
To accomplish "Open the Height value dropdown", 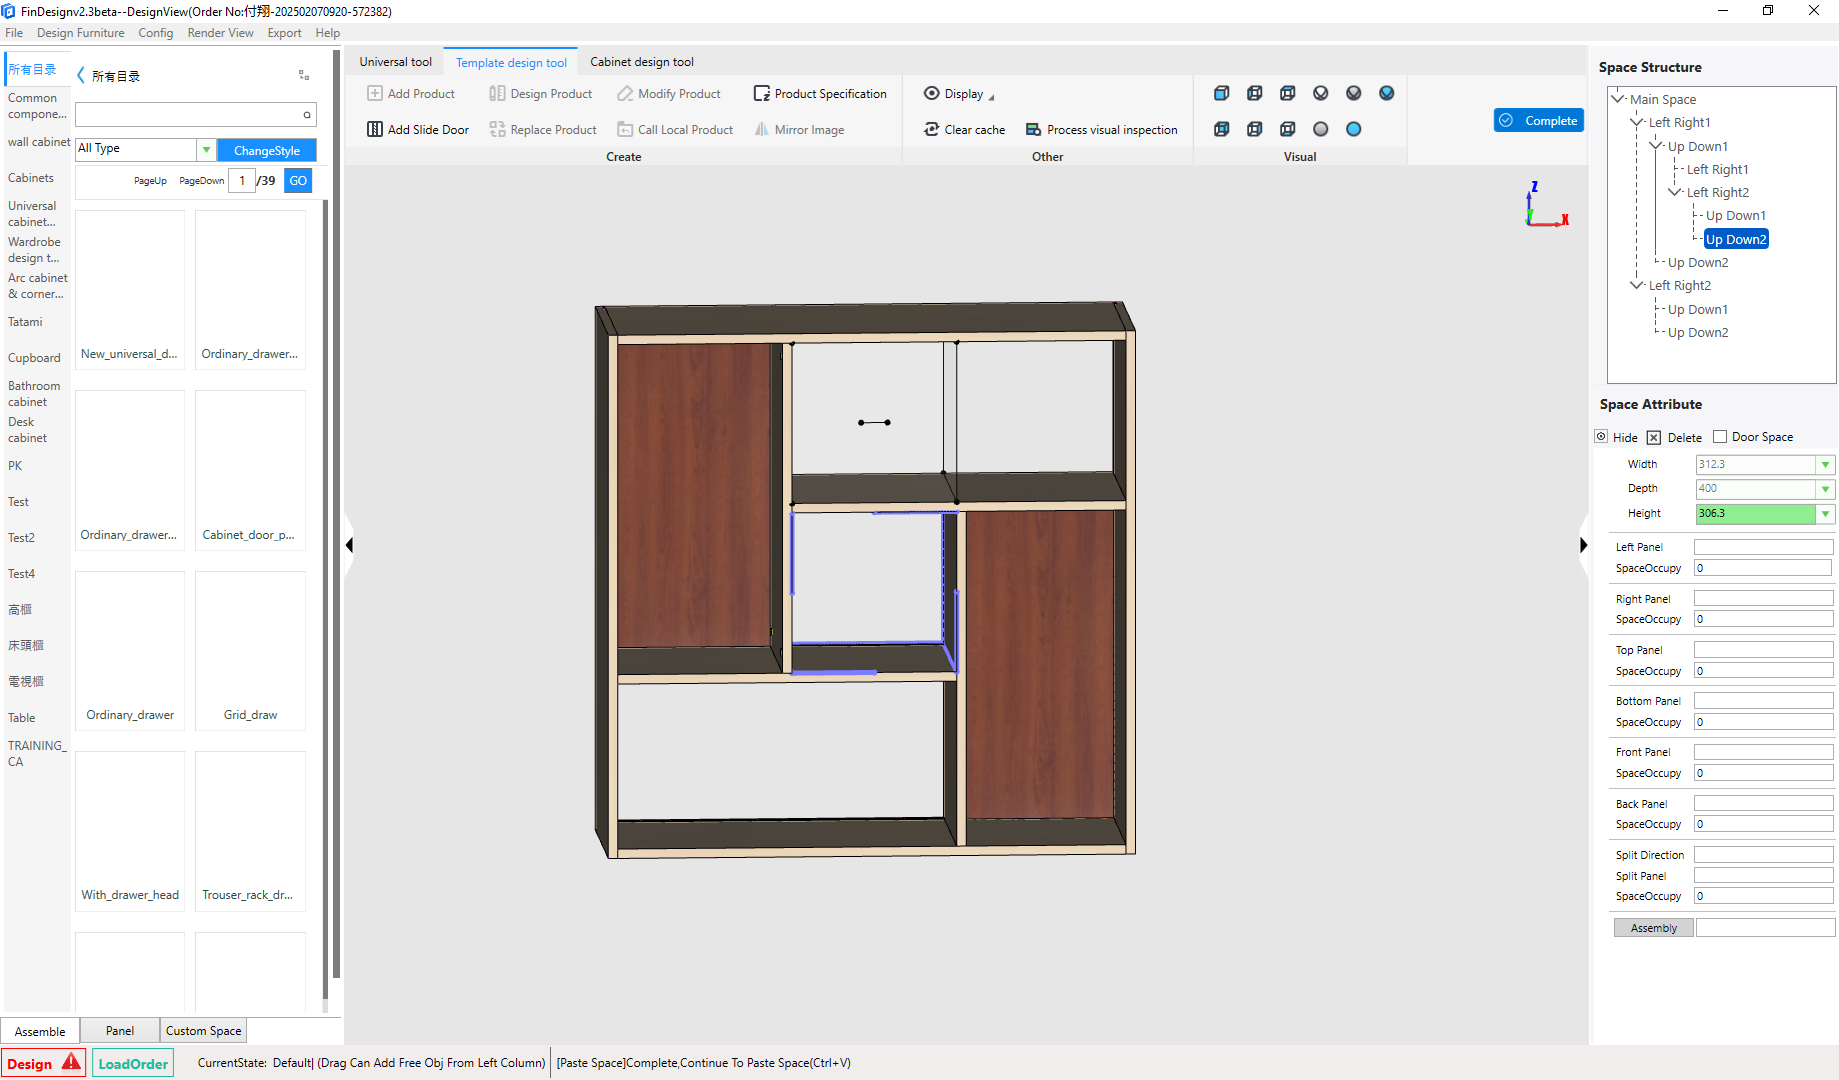I will (x=1825, y=513).
